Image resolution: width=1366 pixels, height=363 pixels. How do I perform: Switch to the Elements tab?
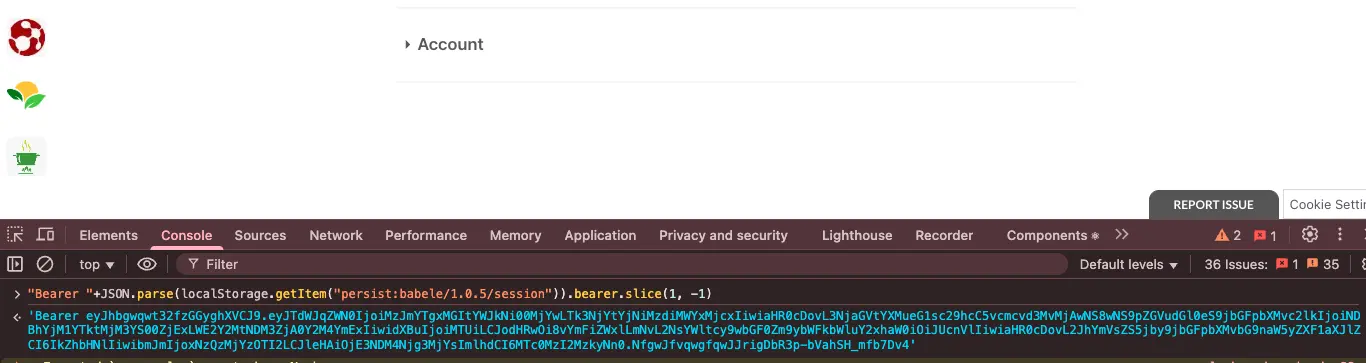tap(108, 235)
